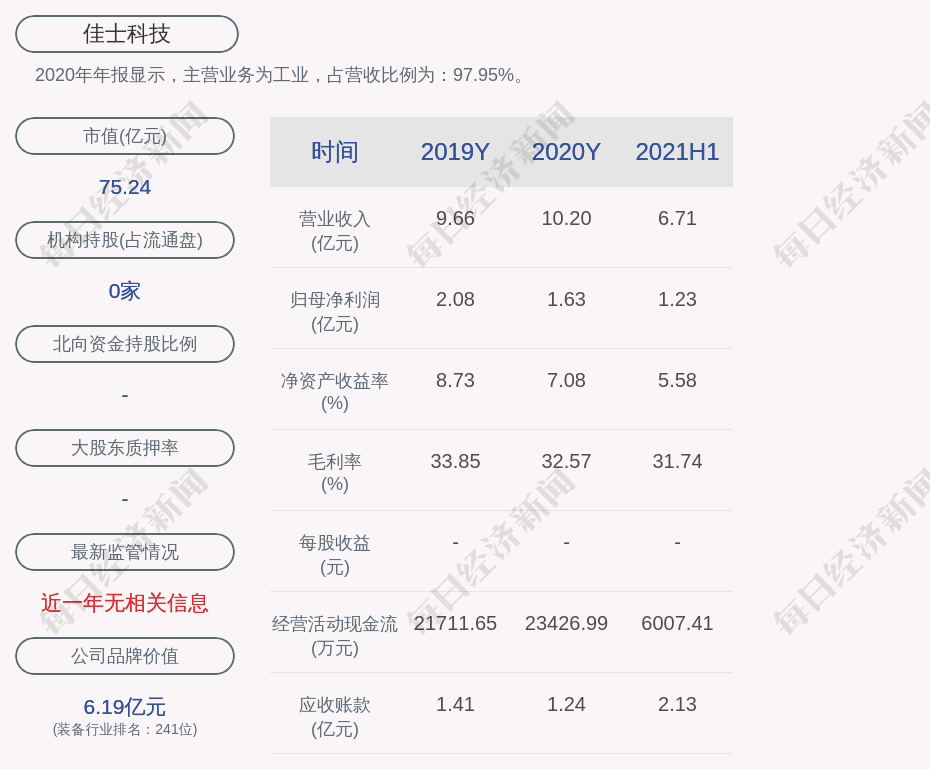Click gross margin value 31.74
930x769 pixels.
click(x=677, y=461)
